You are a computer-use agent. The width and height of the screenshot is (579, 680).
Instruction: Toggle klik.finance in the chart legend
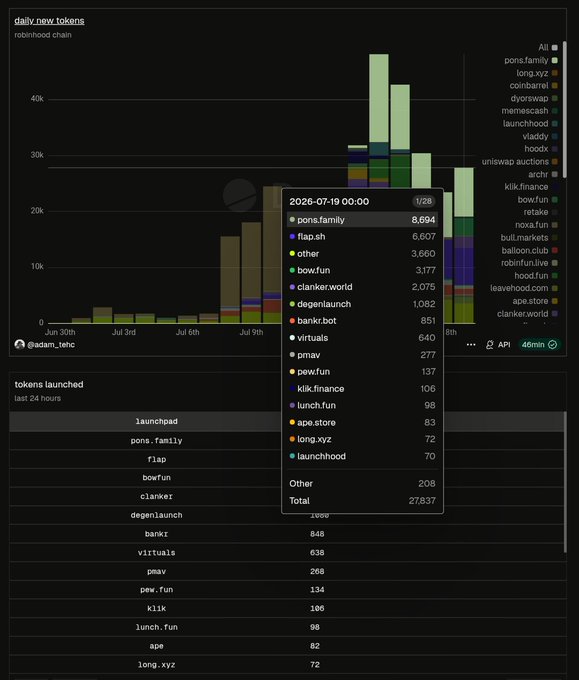click(x=531, y=187)
